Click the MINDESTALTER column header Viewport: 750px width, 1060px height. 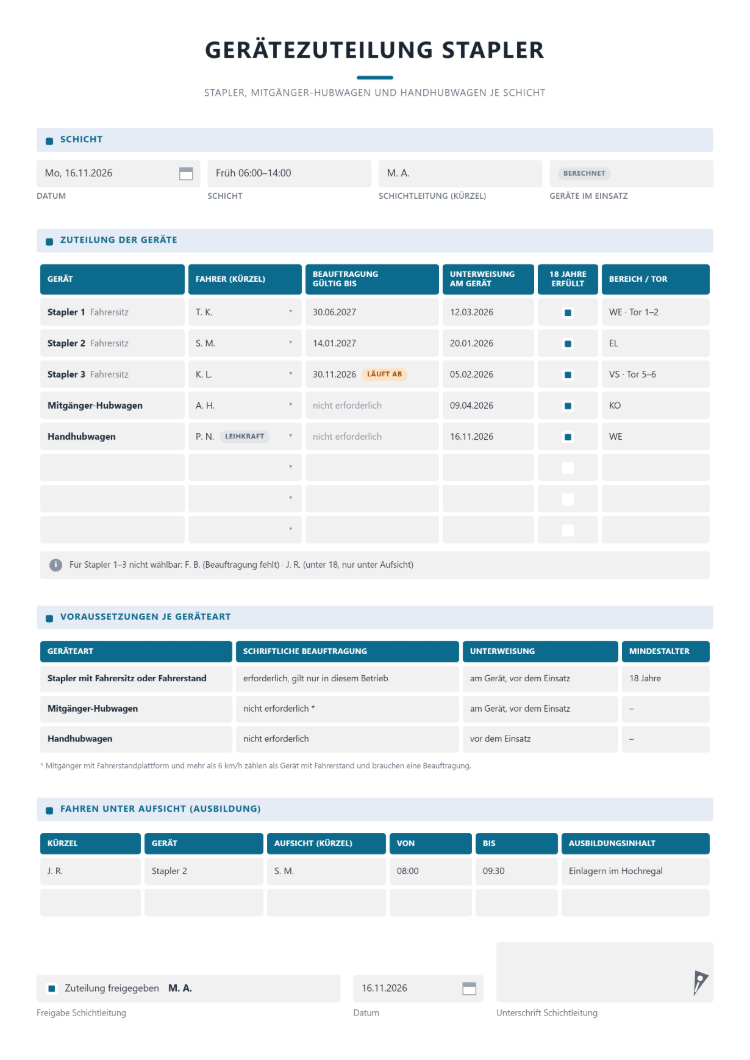coord(665,652)
